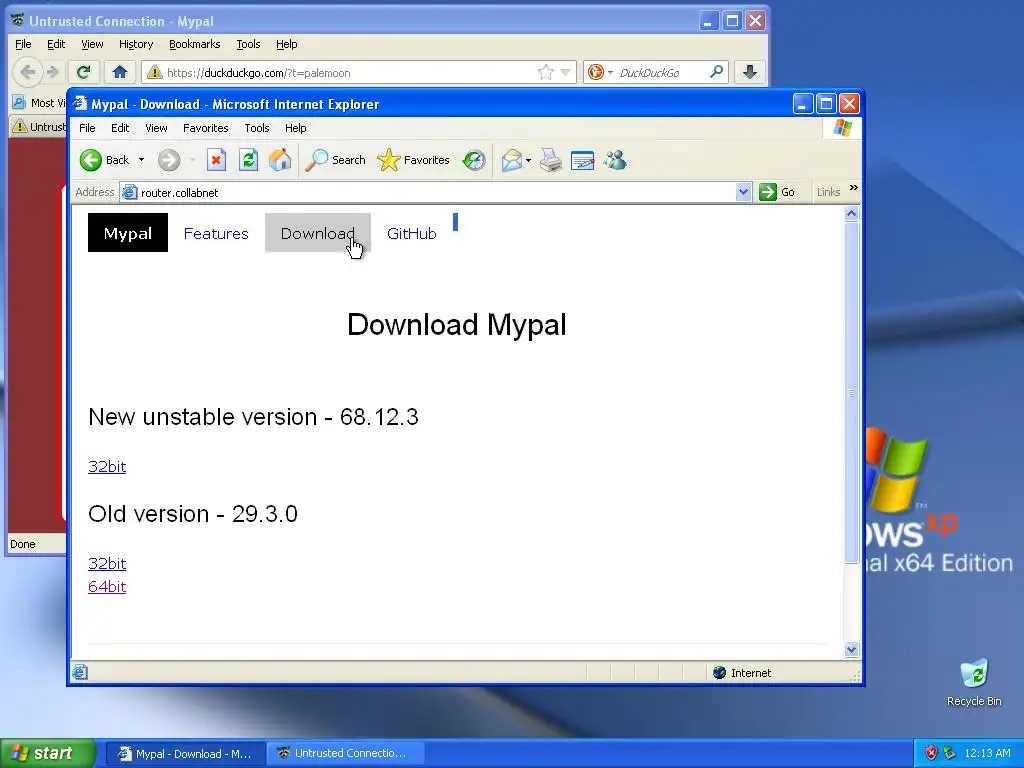Expand the Links toolbar chevron
Screen dimensions: 1024x768
click(853, 188)
